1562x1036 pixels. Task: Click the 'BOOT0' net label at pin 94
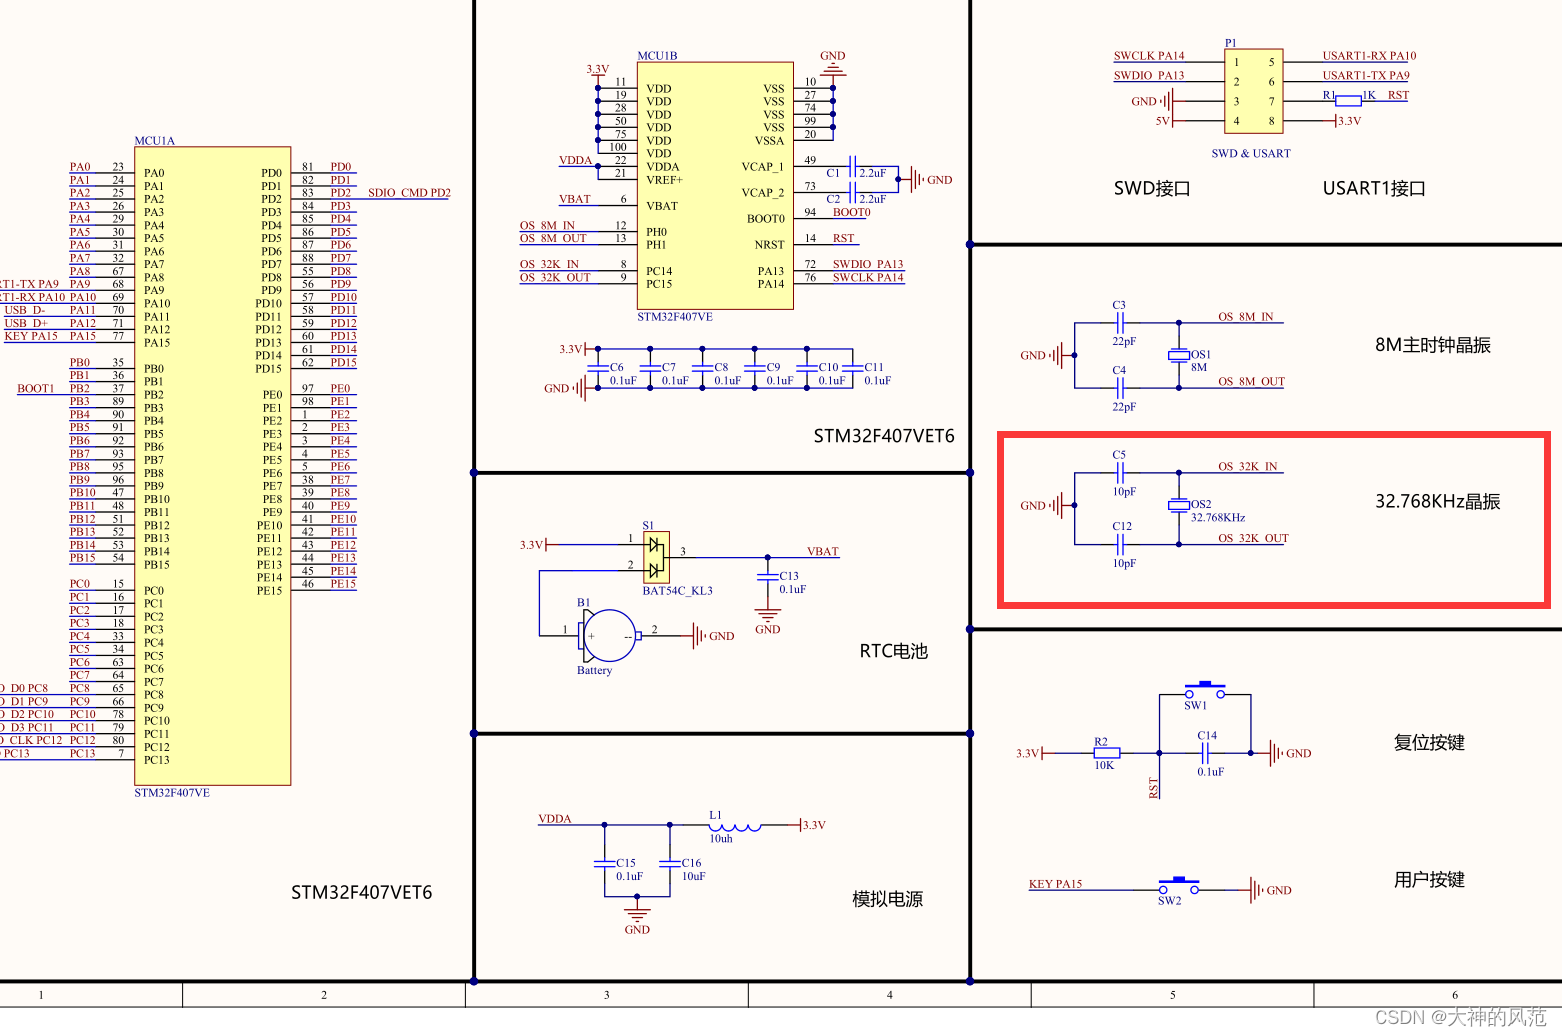(852, 212)
